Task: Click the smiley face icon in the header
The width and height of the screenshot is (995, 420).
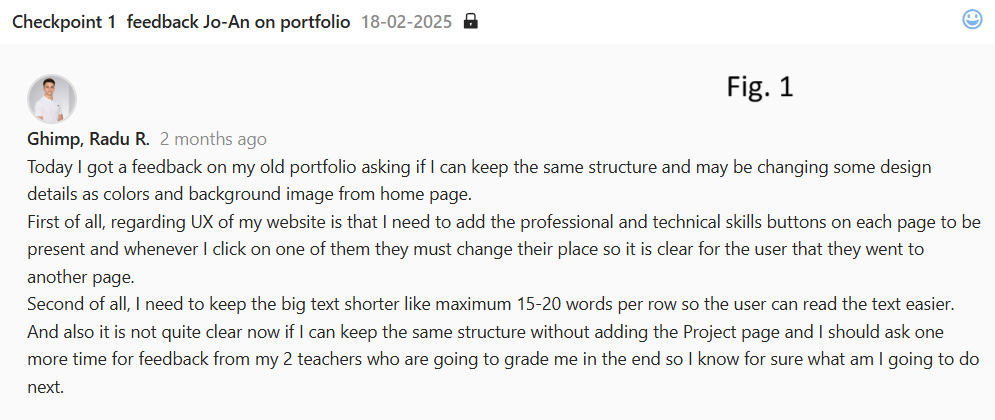Action: tap(972, 19)
